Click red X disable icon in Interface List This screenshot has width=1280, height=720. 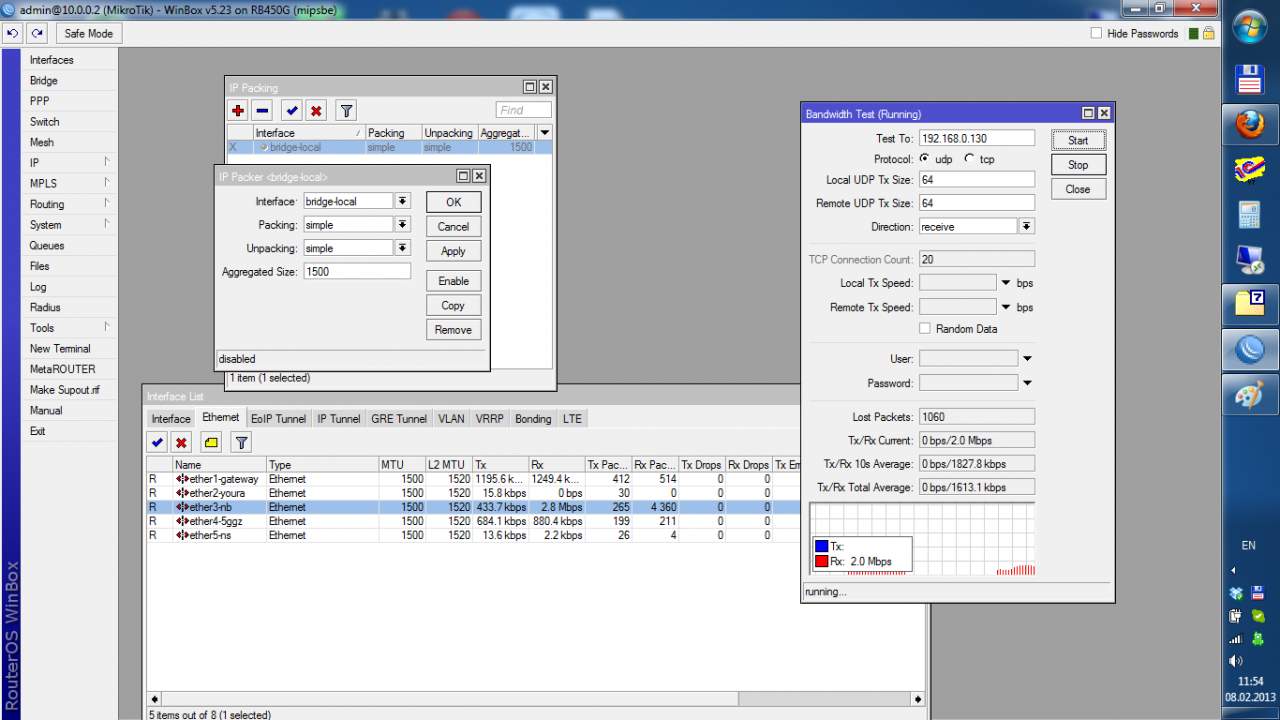(x=181, y=442)
